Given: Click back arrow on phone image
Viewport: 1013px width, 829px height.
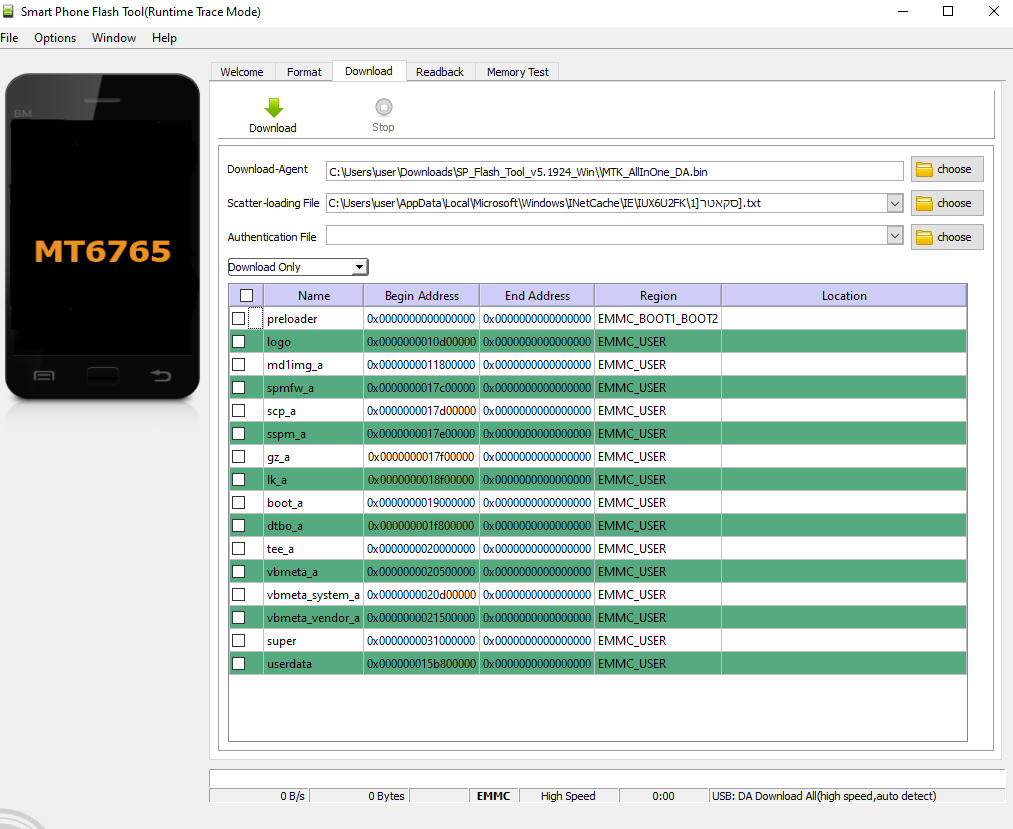Looking at the screenshot, I should 161,376.
